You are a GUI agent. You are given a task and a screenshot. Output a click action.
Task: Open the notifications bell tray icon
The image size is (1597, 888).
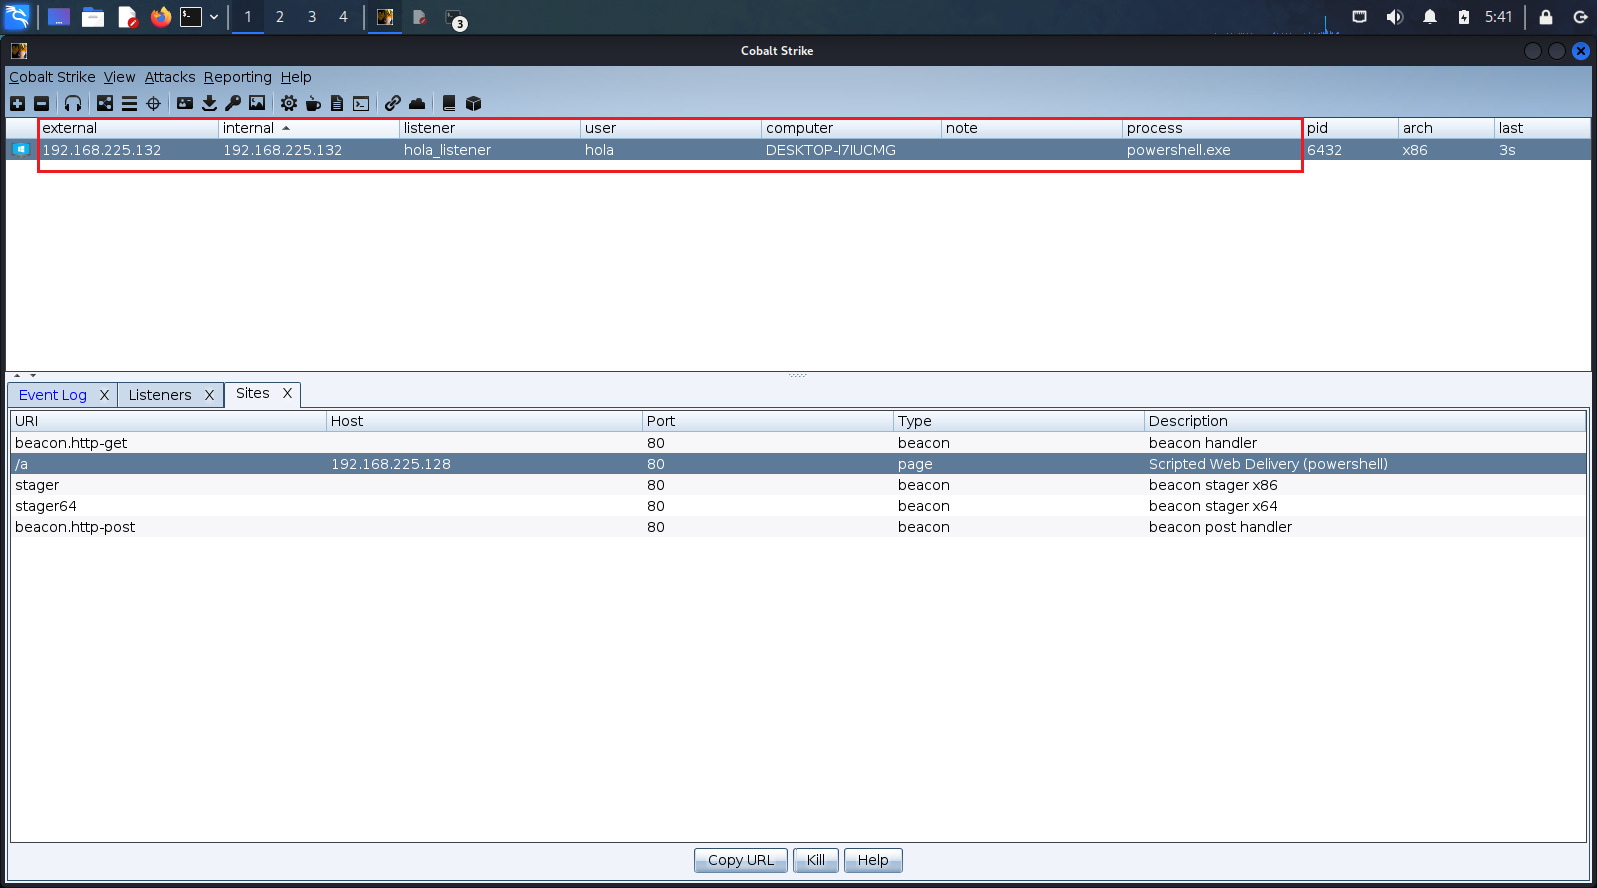pos(1430,17)
